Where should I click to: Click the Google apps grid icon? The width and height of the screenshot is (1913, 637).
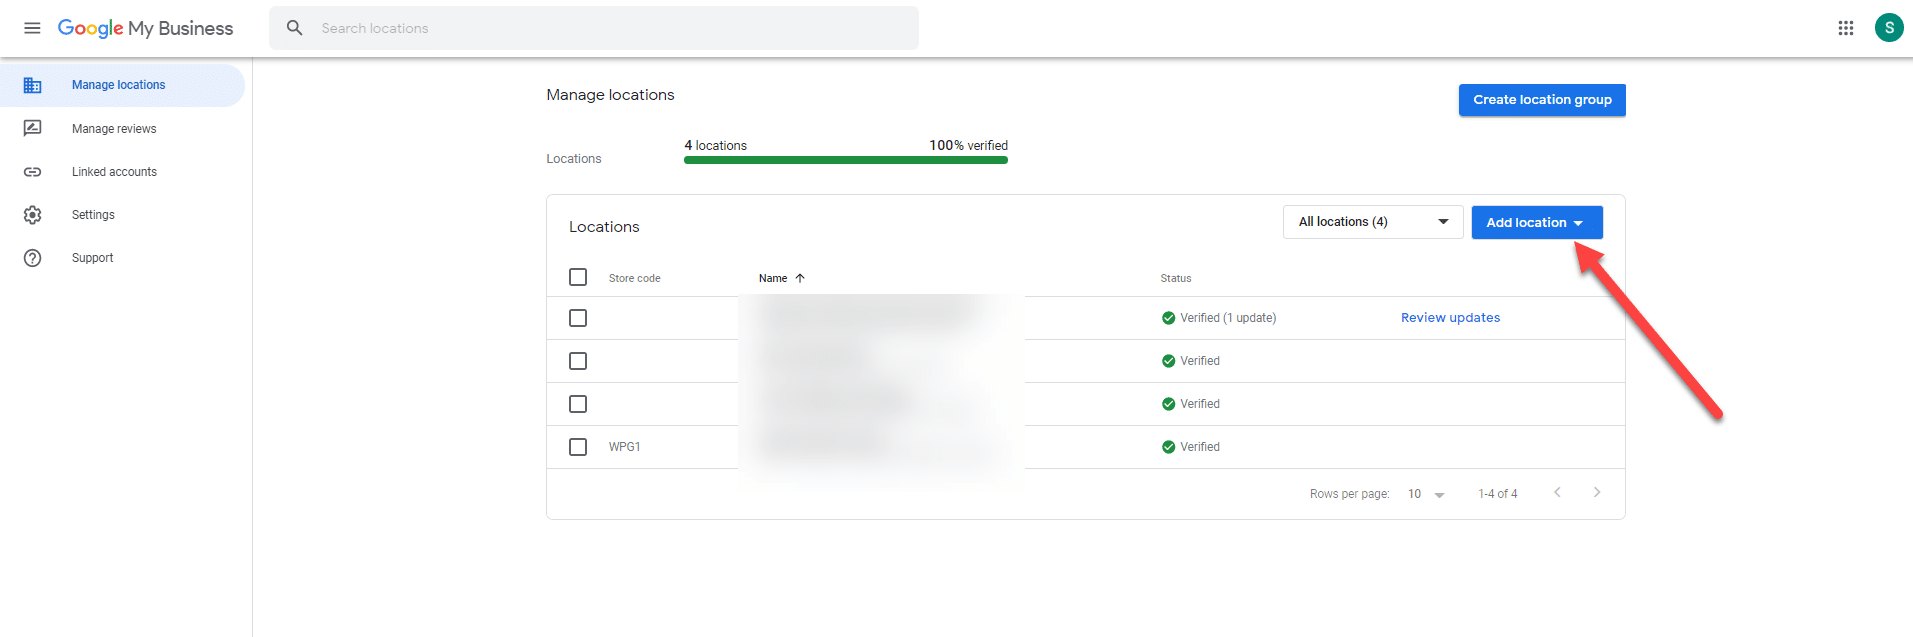1845,28
